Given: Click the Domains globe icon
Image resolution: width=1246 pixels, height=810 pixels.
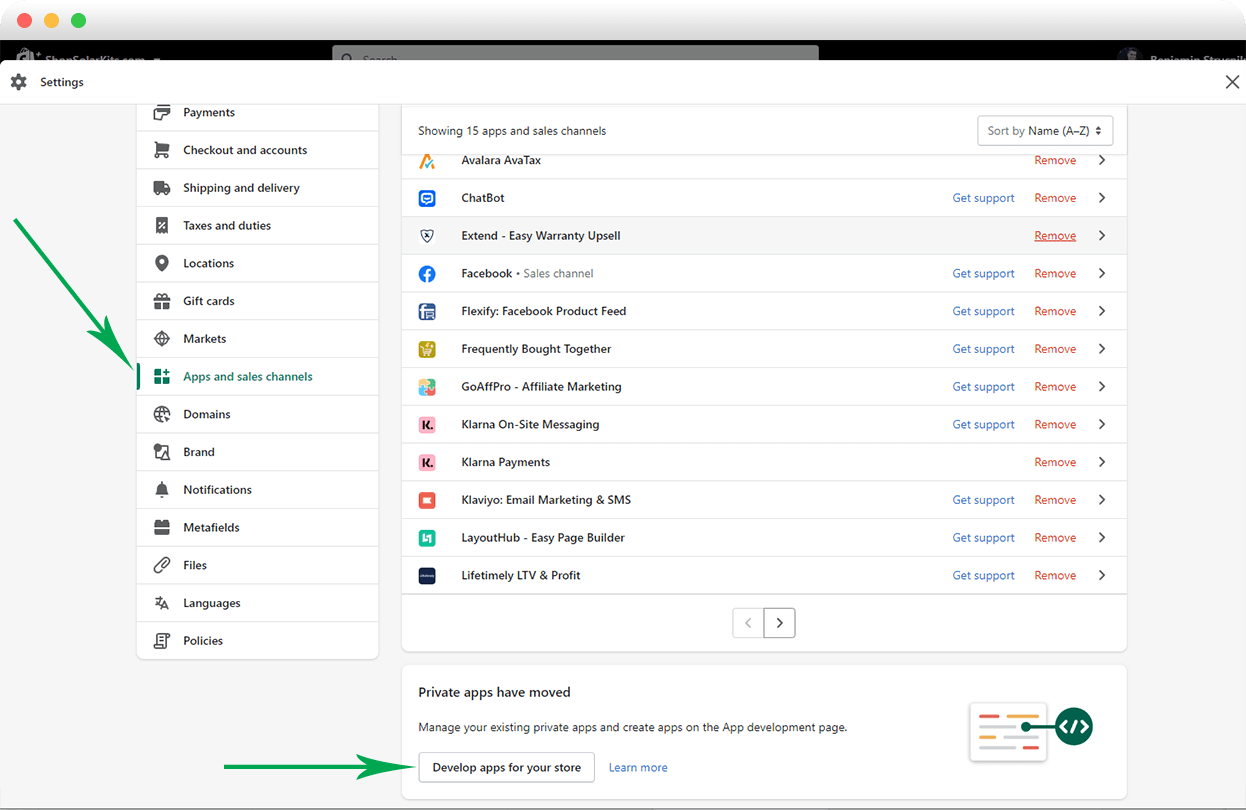Looking at the screenshot, I should point(162,414).
